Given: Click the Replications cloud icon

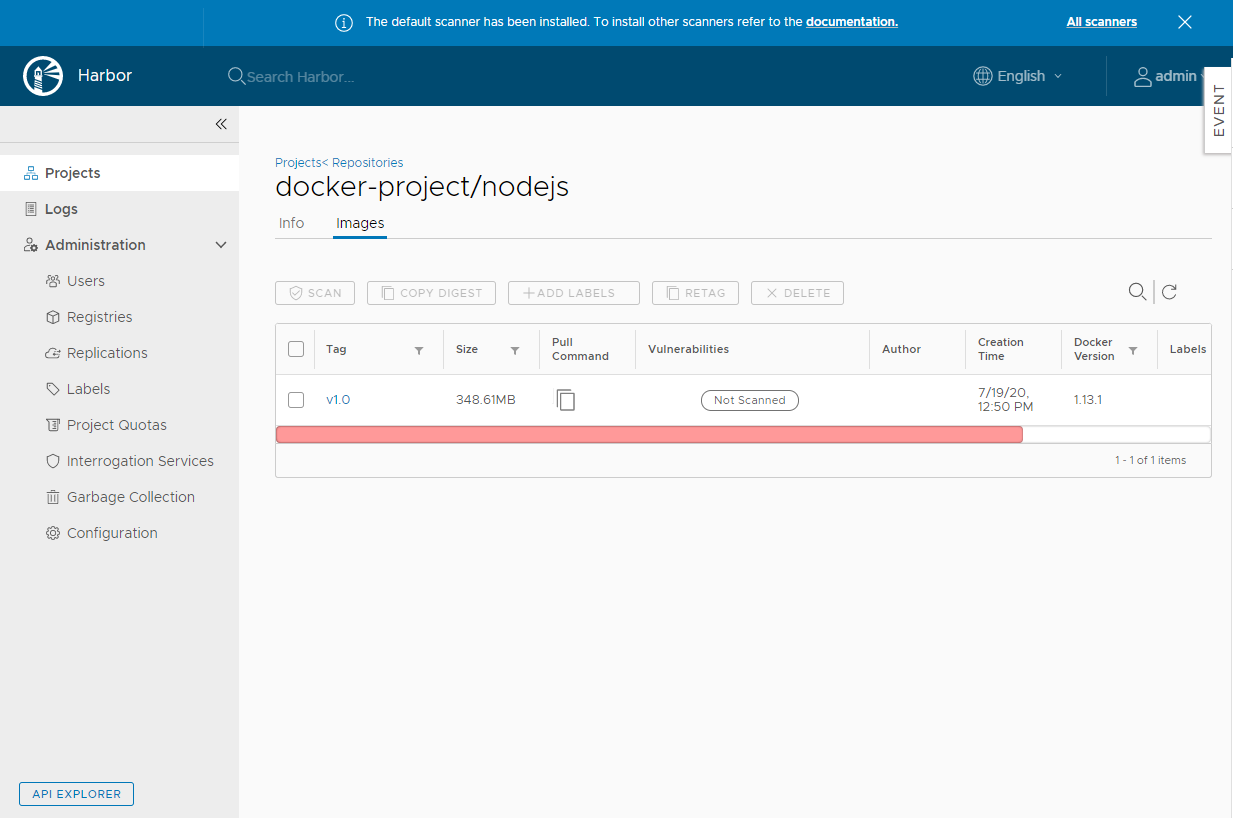Looking at the screenshot, I should 53,353.
